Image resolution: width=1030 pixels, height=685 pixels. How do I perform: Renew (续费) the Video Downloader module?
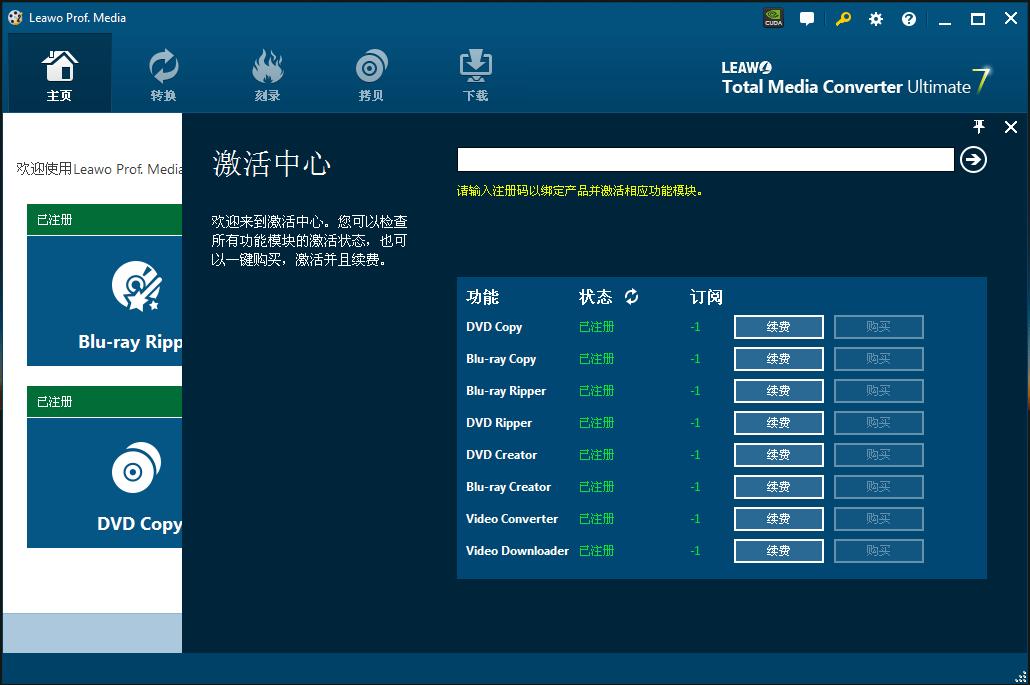coord(778,551)
